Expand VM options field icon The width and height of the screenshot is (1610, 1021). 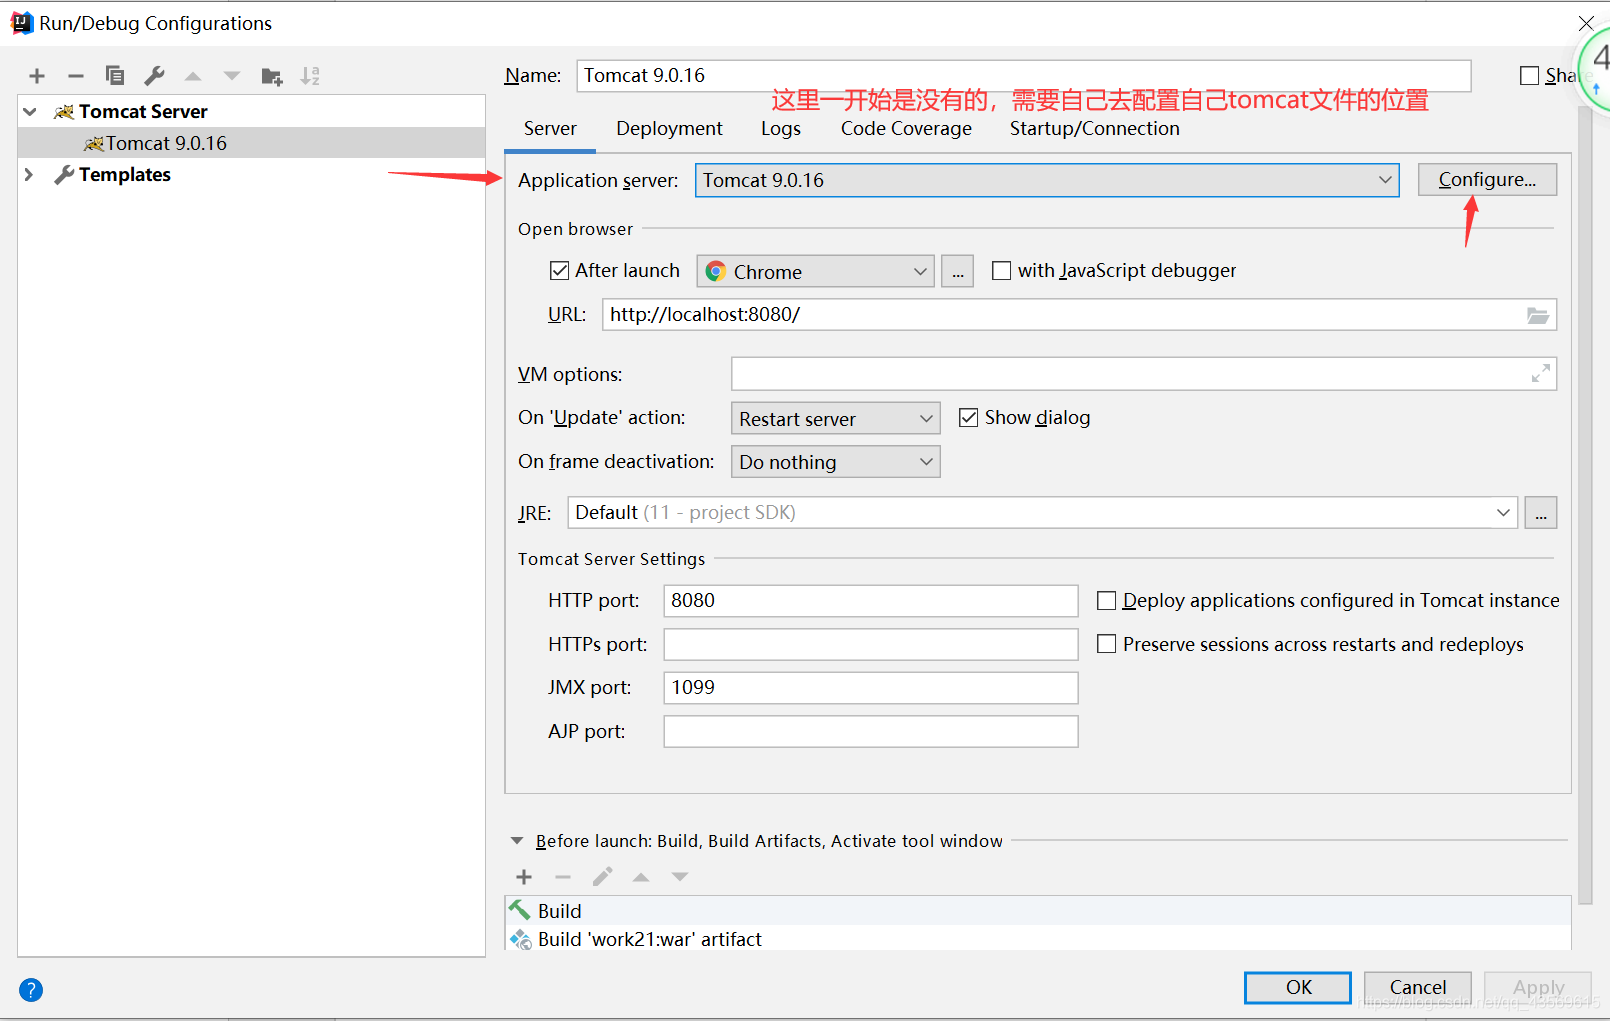1541,374
